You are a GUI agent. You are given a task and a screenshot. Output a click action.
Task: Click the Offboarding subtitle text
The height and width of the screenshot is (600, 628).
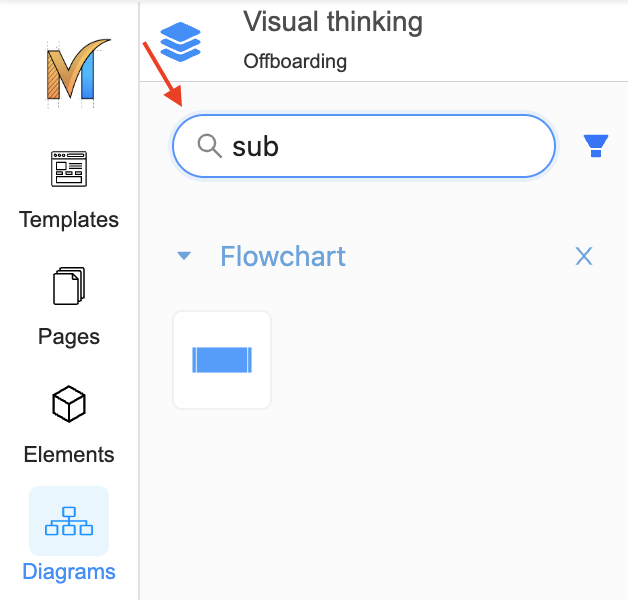tap(295, 61)
